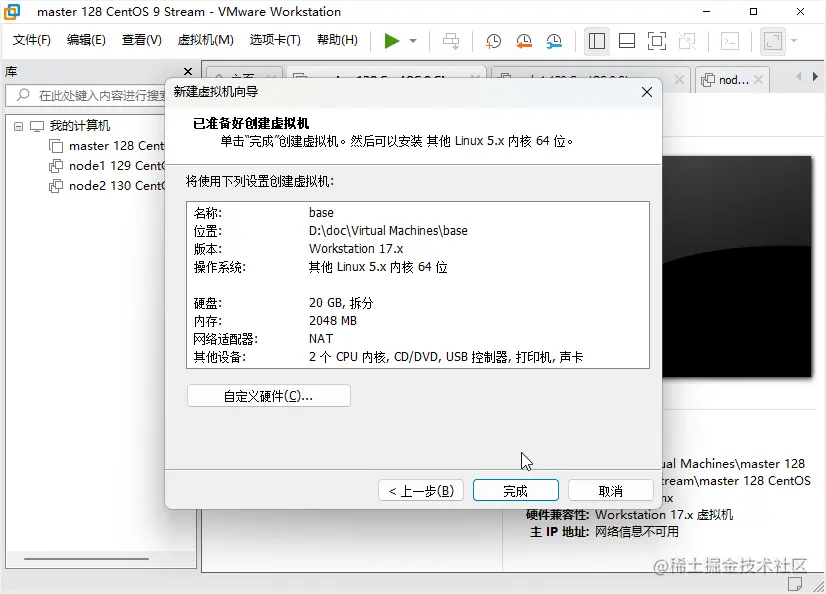Open the console view toolbar icon
826x594 pixels.
(x=730, y=41)
